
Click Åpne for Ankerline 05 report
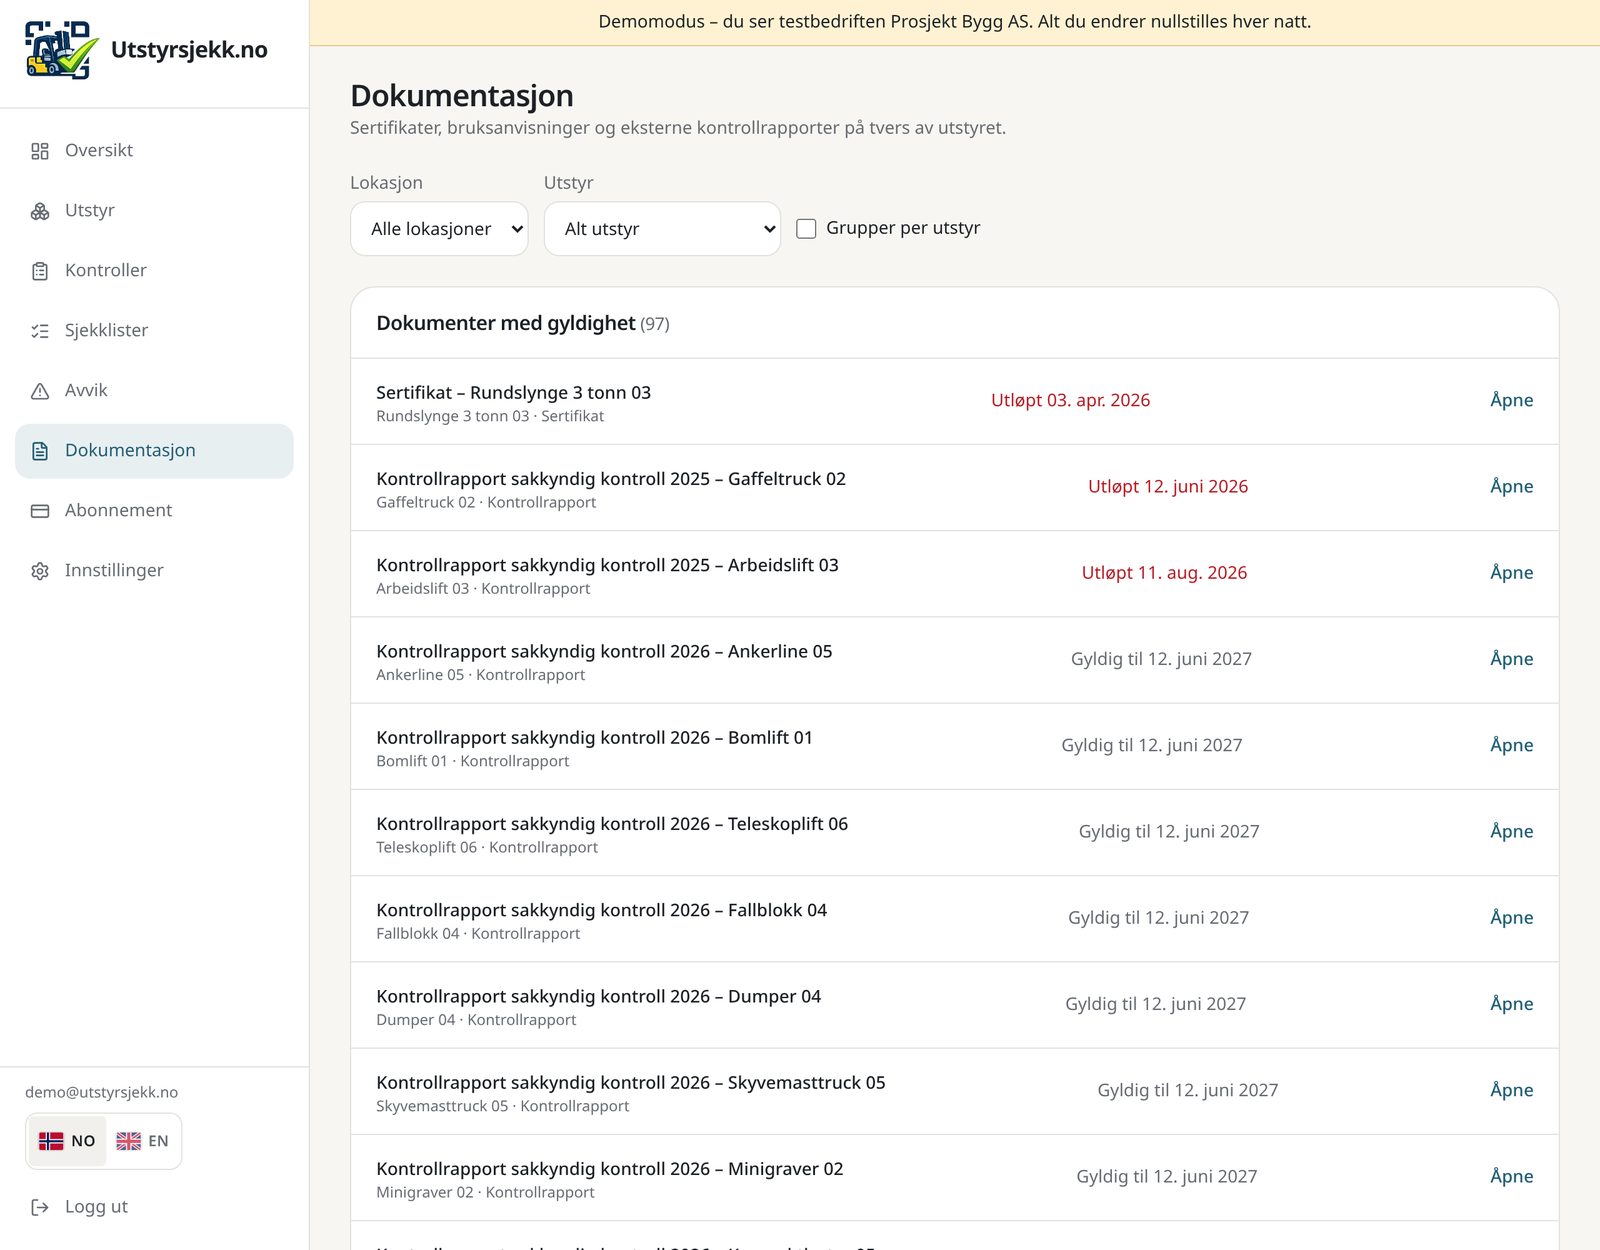[1511, 659]
